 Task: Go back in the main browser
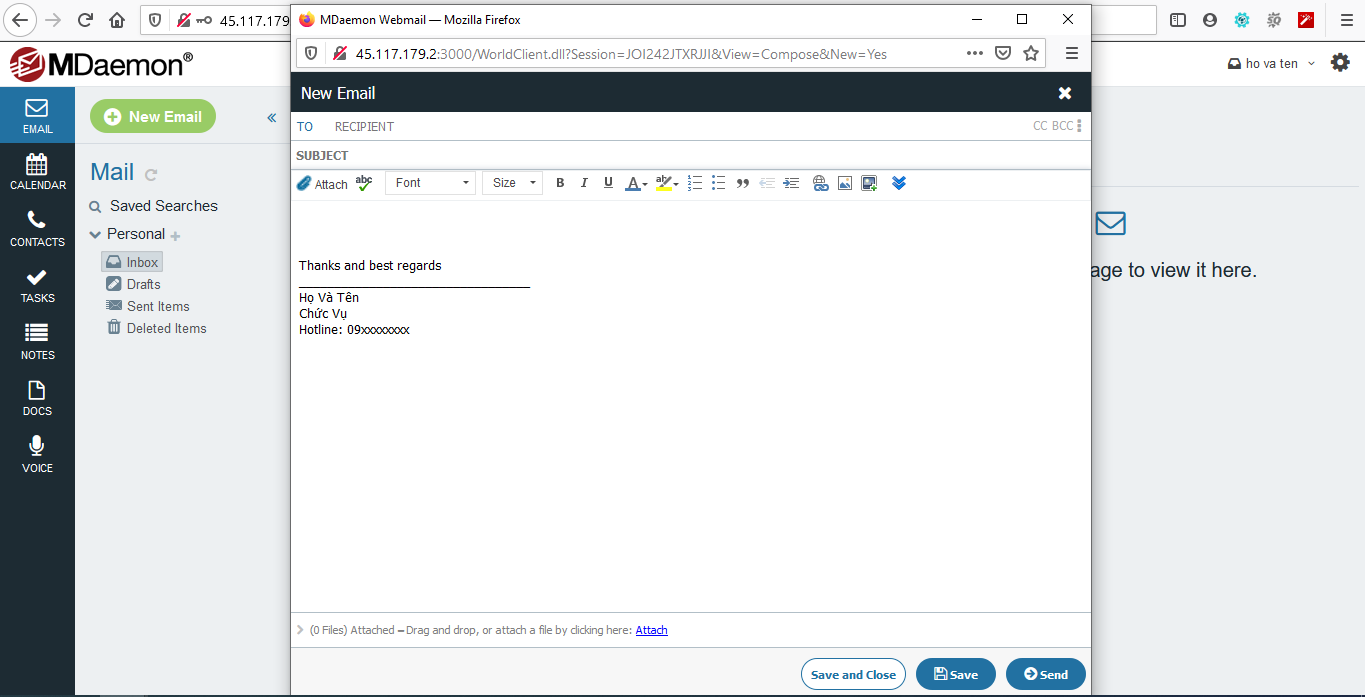point(21,19)
